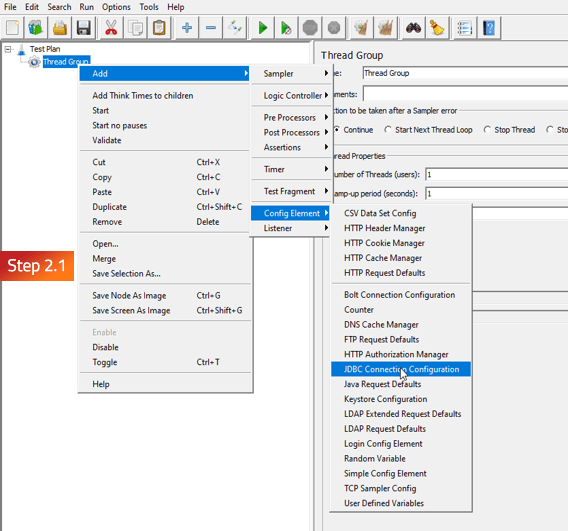Viewport: 568px width, 531px height.
Task: Open the Help menu in menu bar
Action: 176,7
